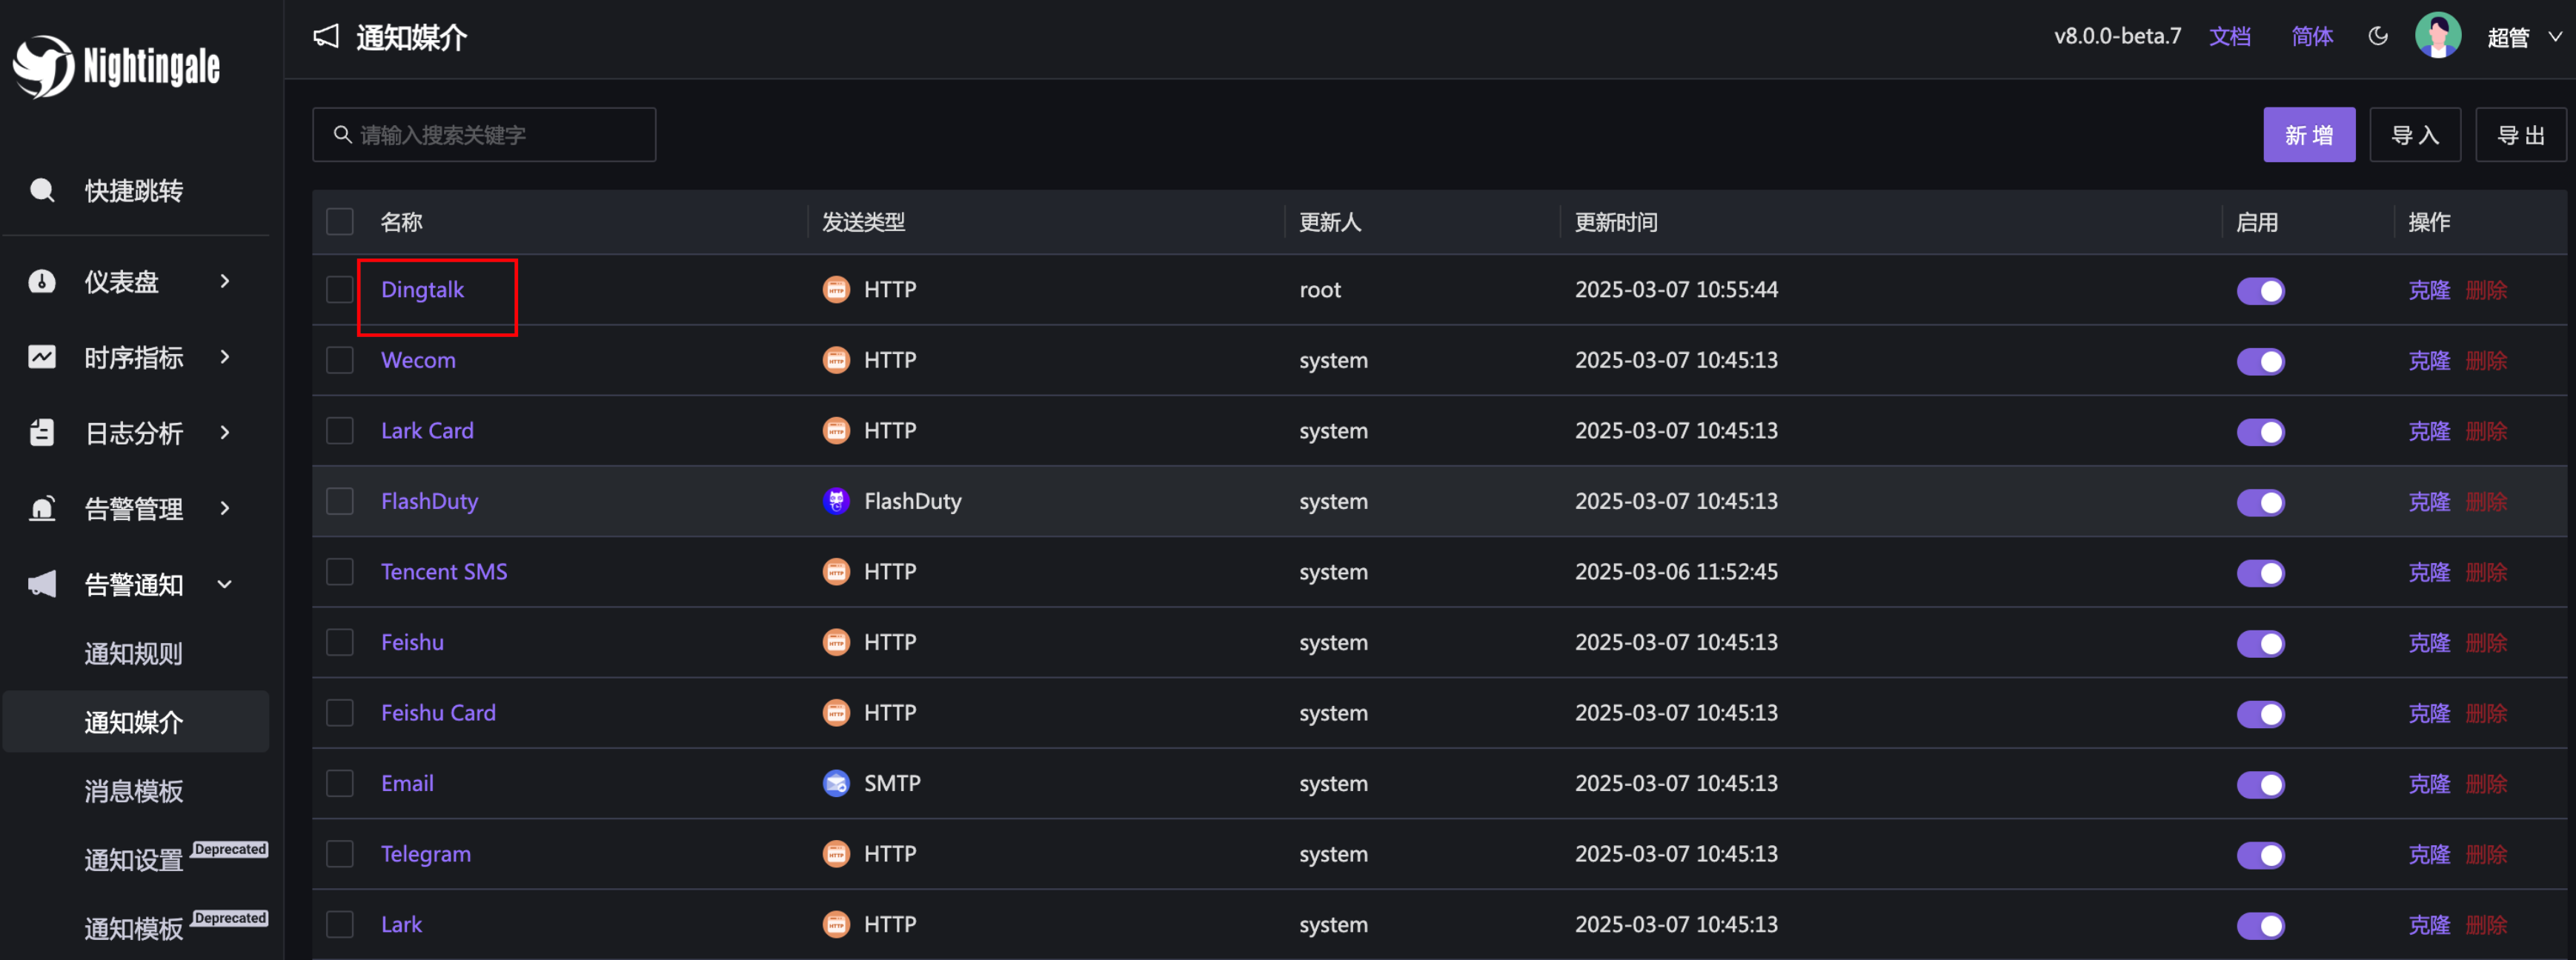Disable the Dingtalk enable switch
Image resolution: width=2576 pixels, height=960 pixels.
[x=2260, y=291]
